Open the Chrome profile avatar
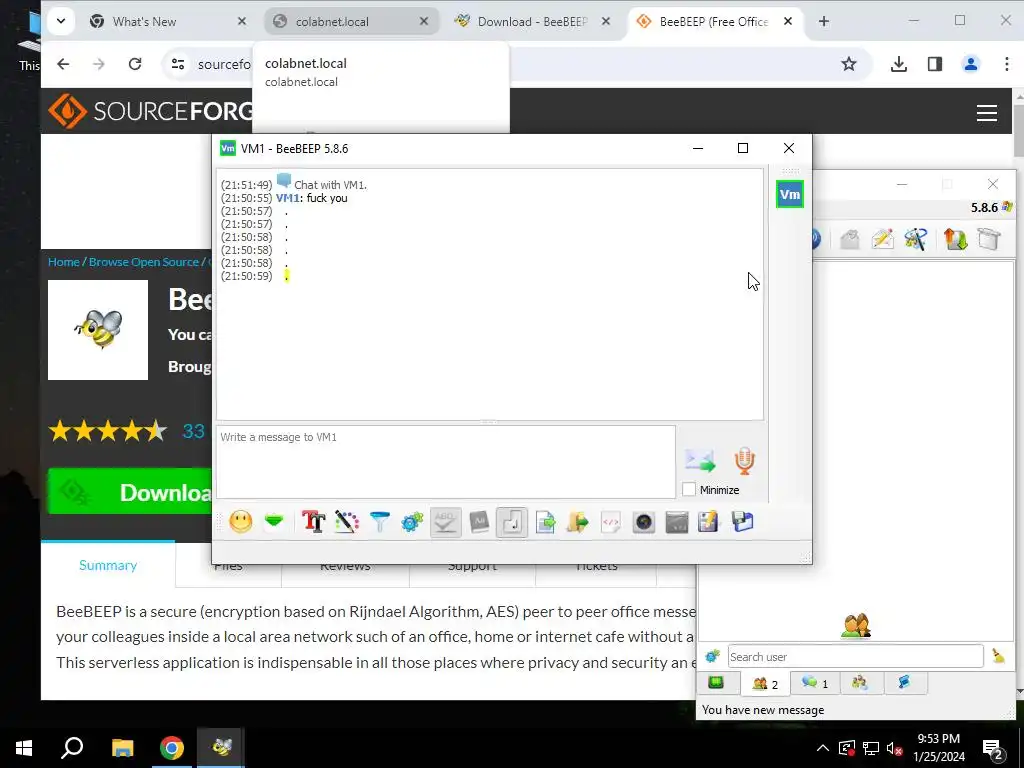The height and width of the screenshot is (768, 1024). [x=971, y=64]
